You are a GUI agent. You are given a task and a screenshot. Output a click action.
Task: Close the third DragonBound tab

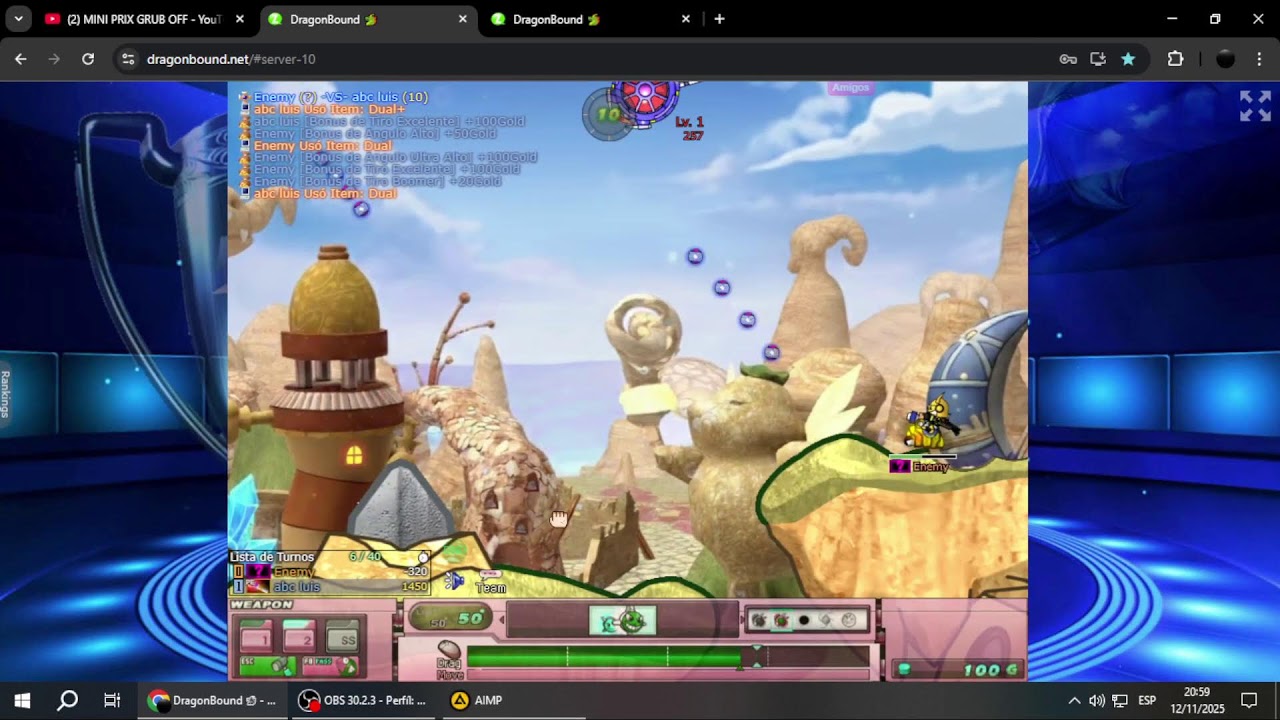pos(686,19)
